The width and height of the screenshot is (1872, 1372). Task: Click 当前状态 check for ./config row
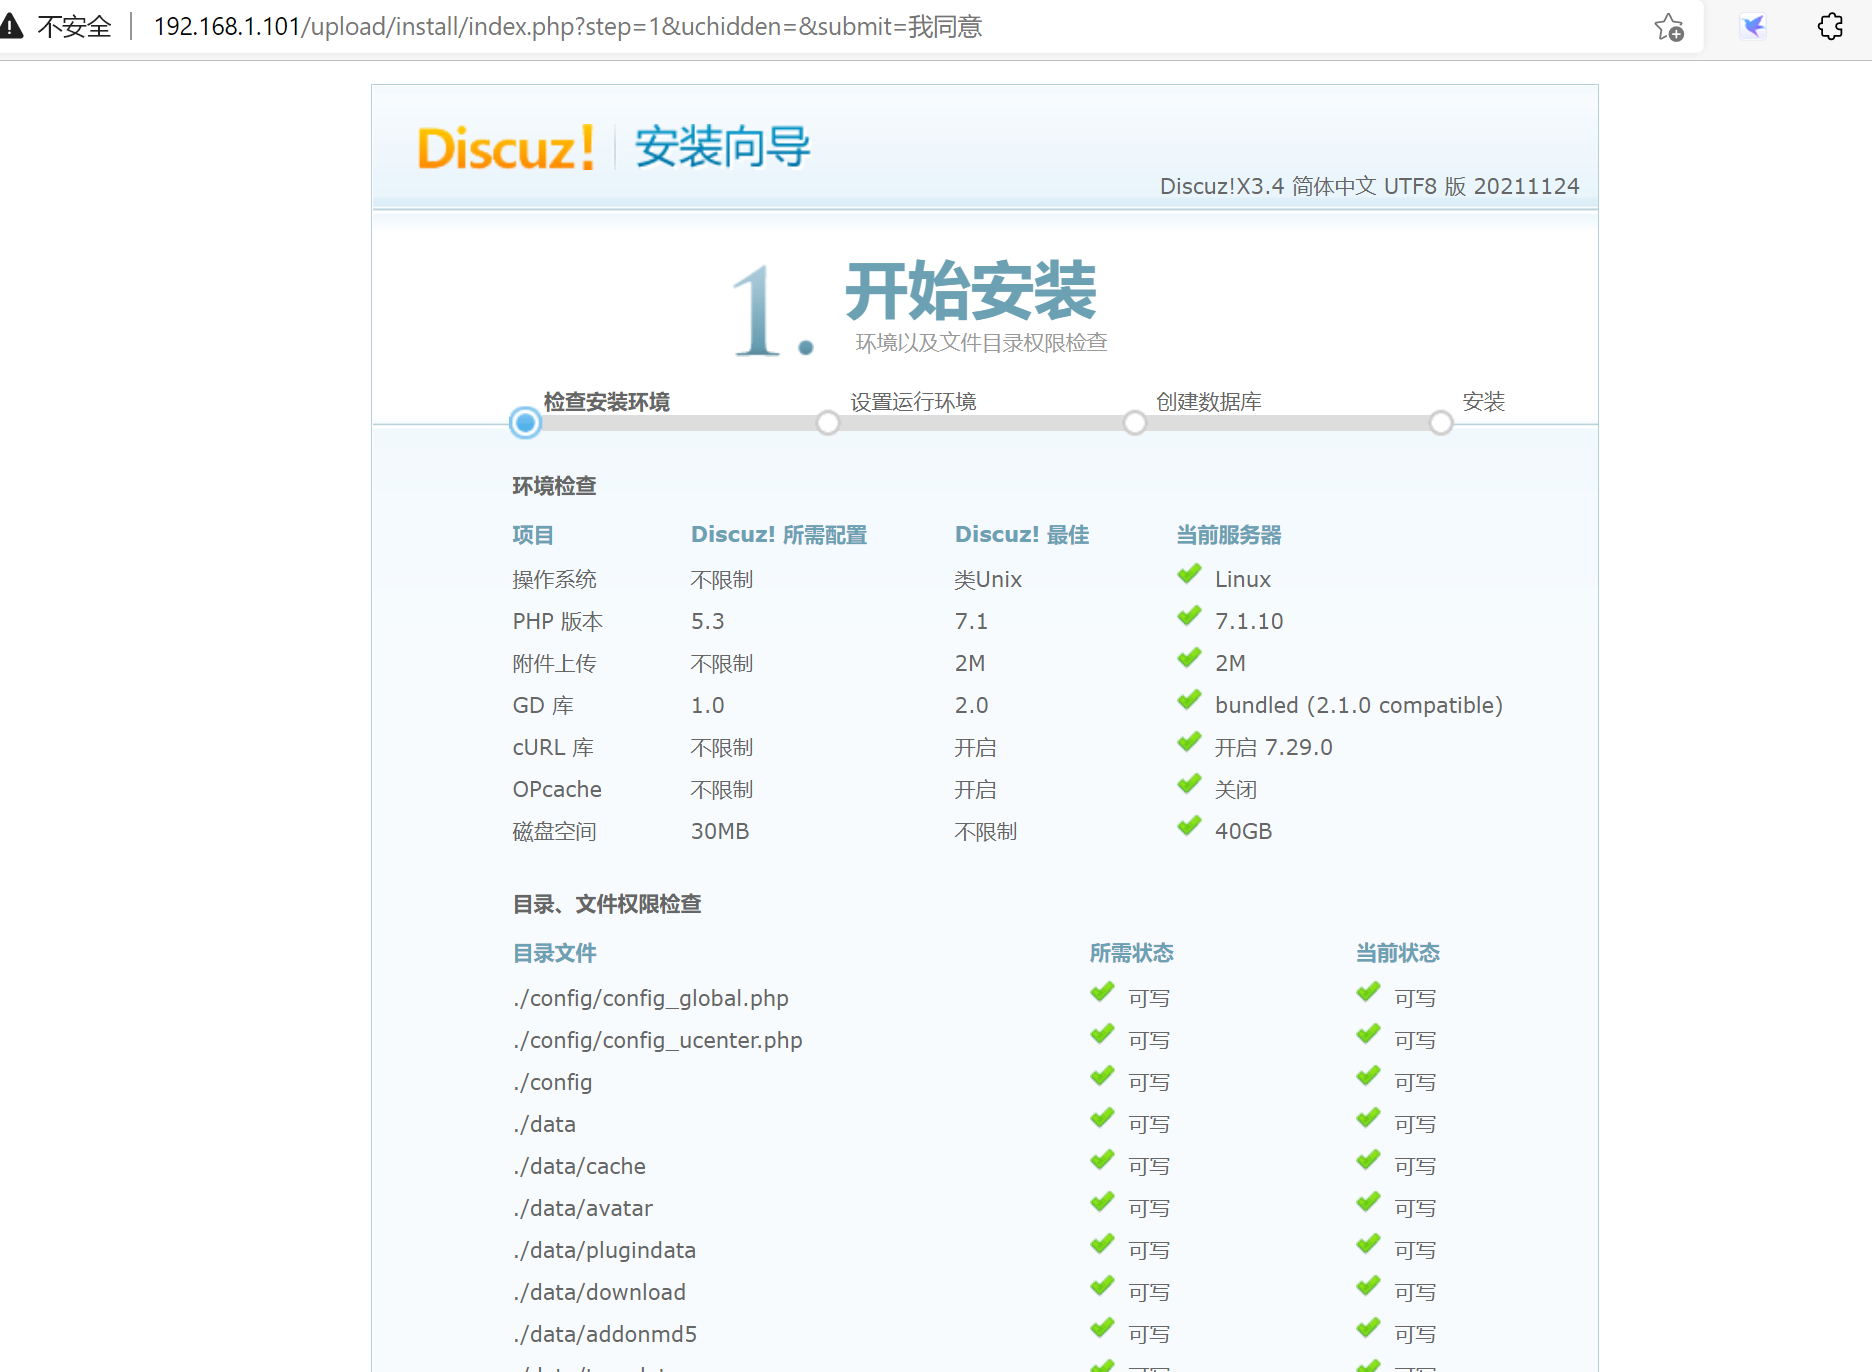1368,1077
